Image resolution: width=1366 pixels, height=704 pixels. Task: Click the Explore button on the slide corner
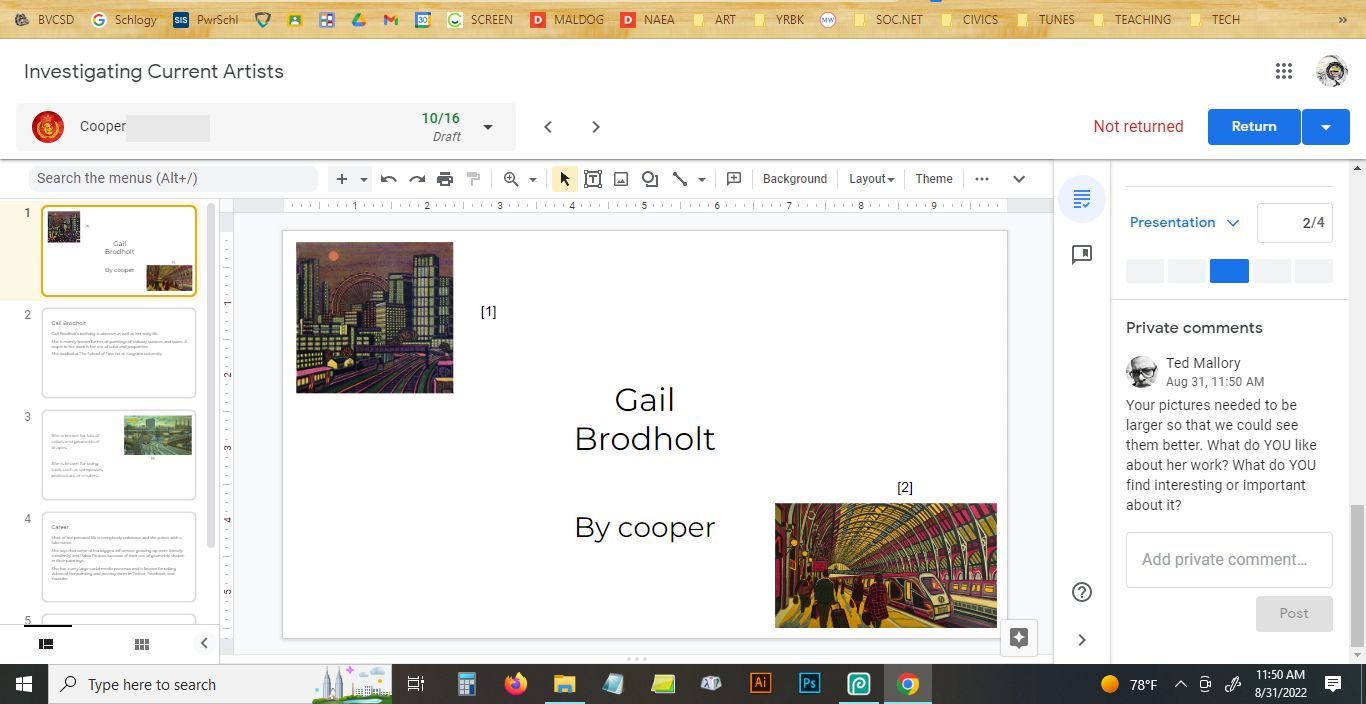coord(1019,638)
